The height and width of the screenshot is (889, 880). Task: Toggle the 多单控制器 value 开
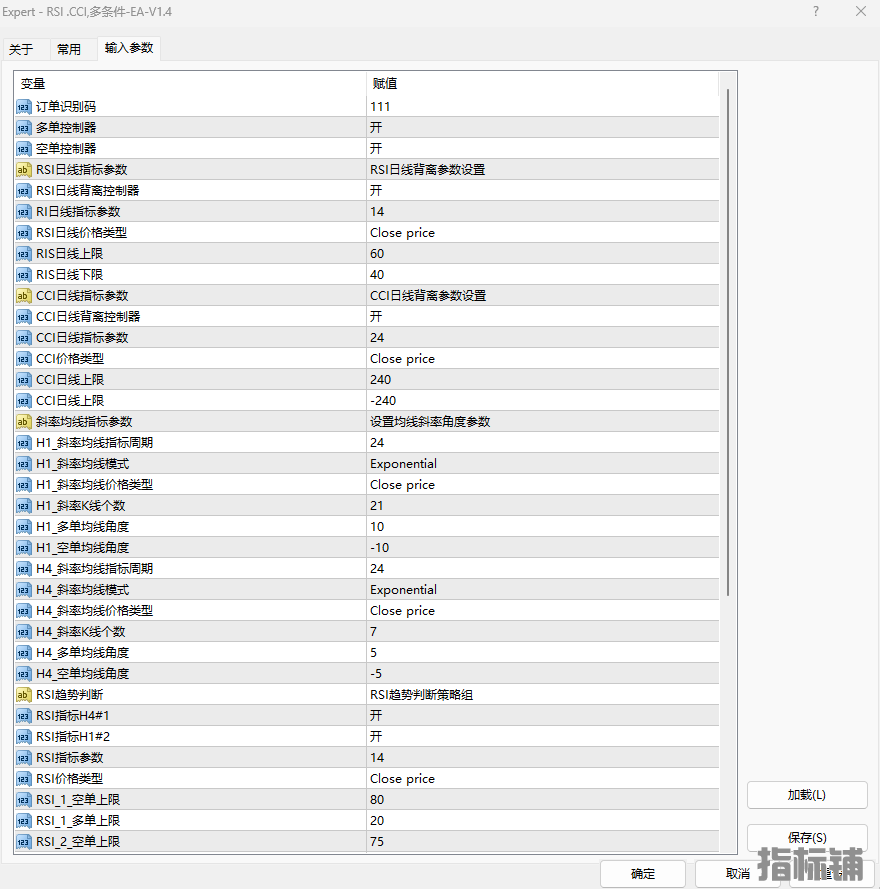coord(543,128)
